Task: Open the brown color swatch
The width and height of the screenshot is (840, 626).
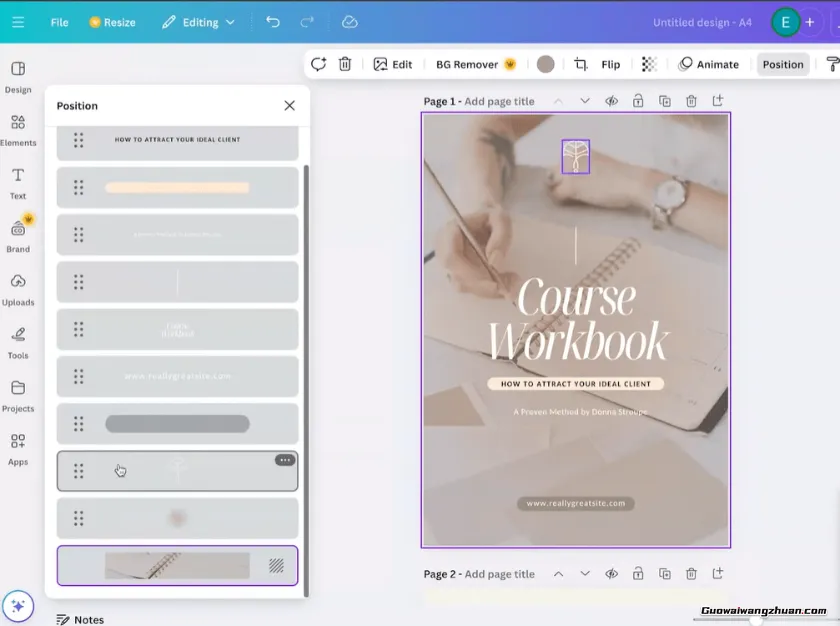Action: (545, 64)
